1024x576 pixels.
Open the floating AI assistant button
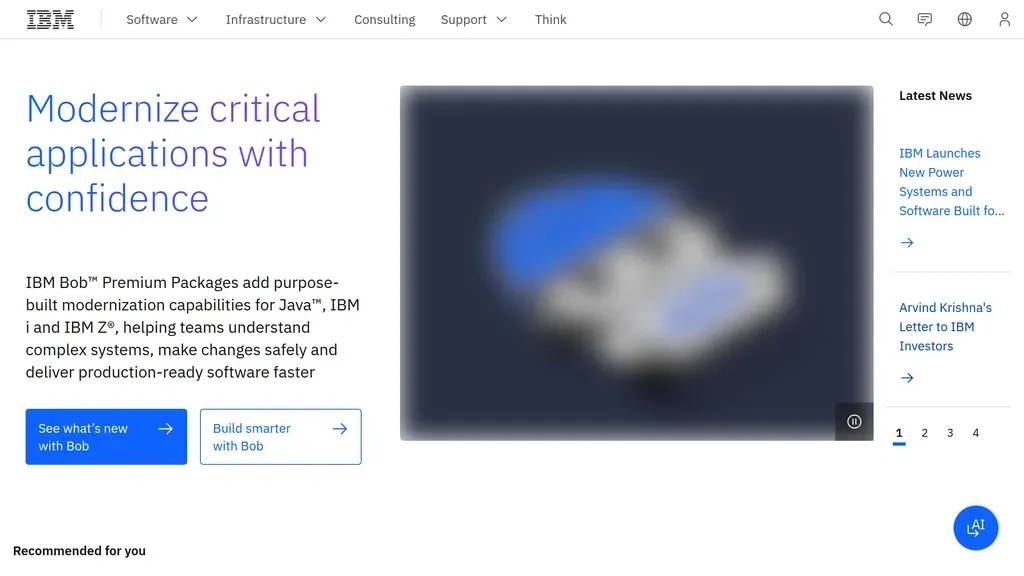point(976,528)
